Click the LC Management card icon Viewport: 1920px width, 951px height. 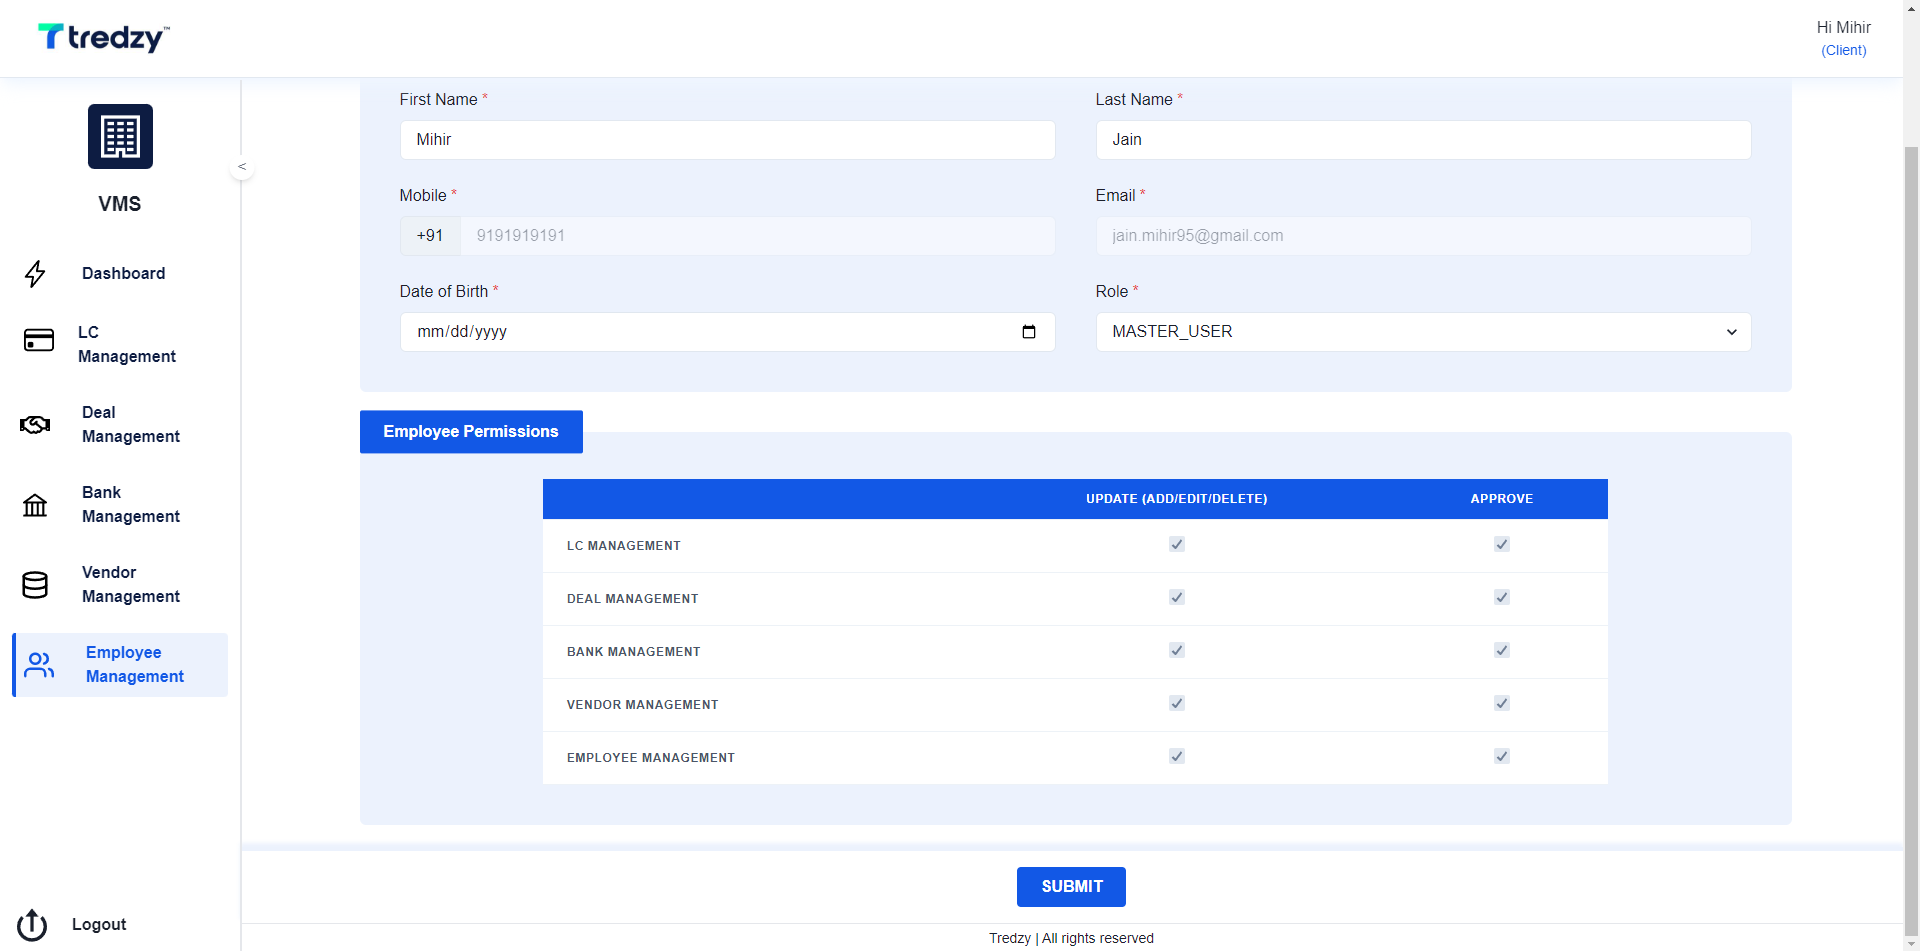(39, 340)
